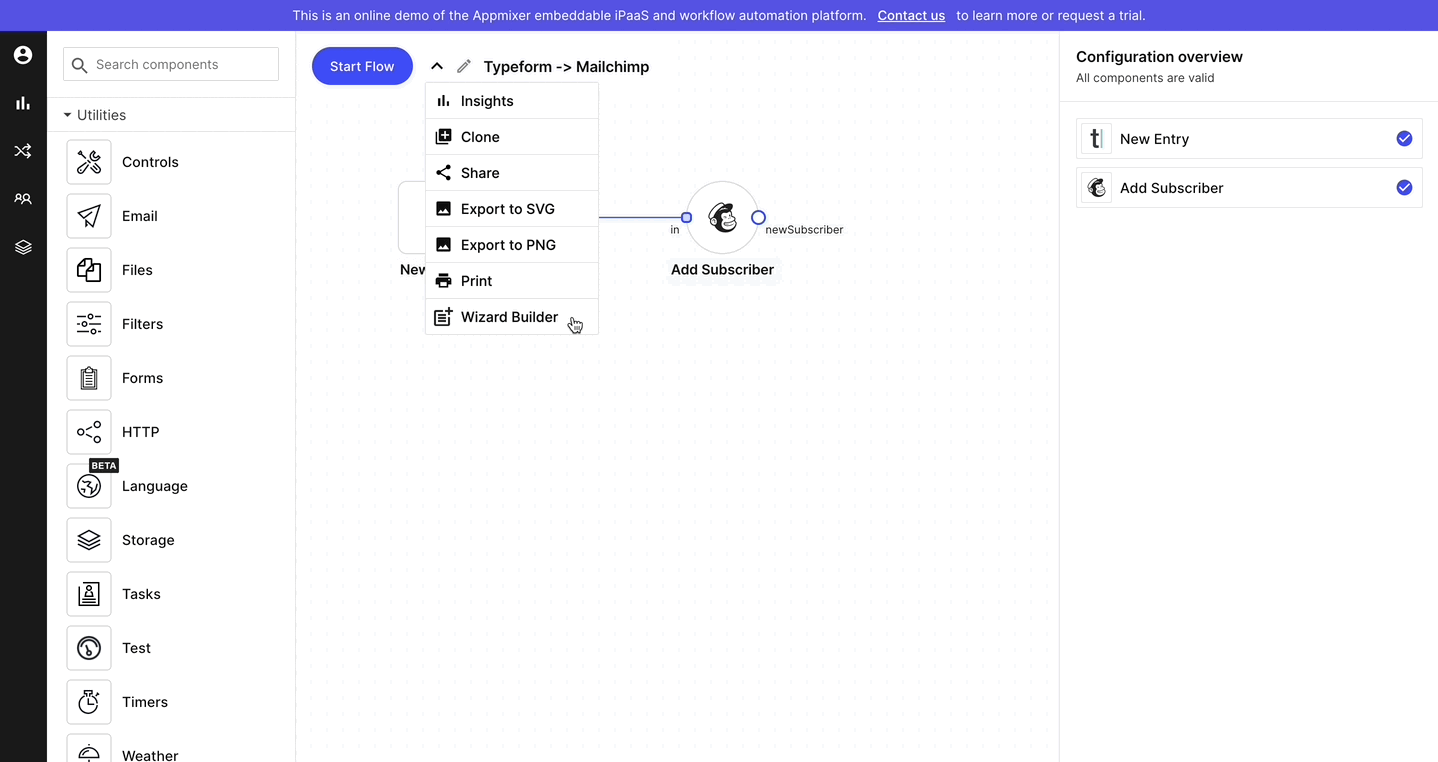Choose Export to PNG menu item

pyautogui.click(x=512, y=245)
